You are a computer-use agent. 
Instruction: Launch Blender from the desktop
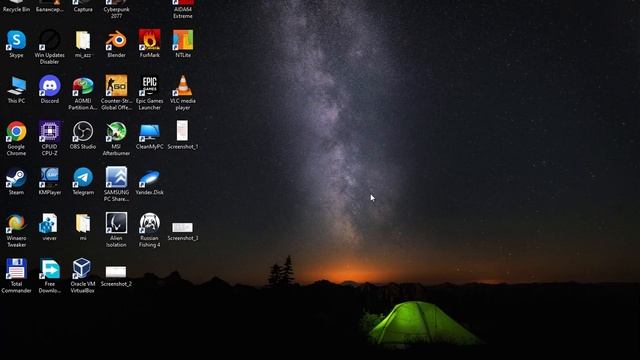tap(116, 43)
